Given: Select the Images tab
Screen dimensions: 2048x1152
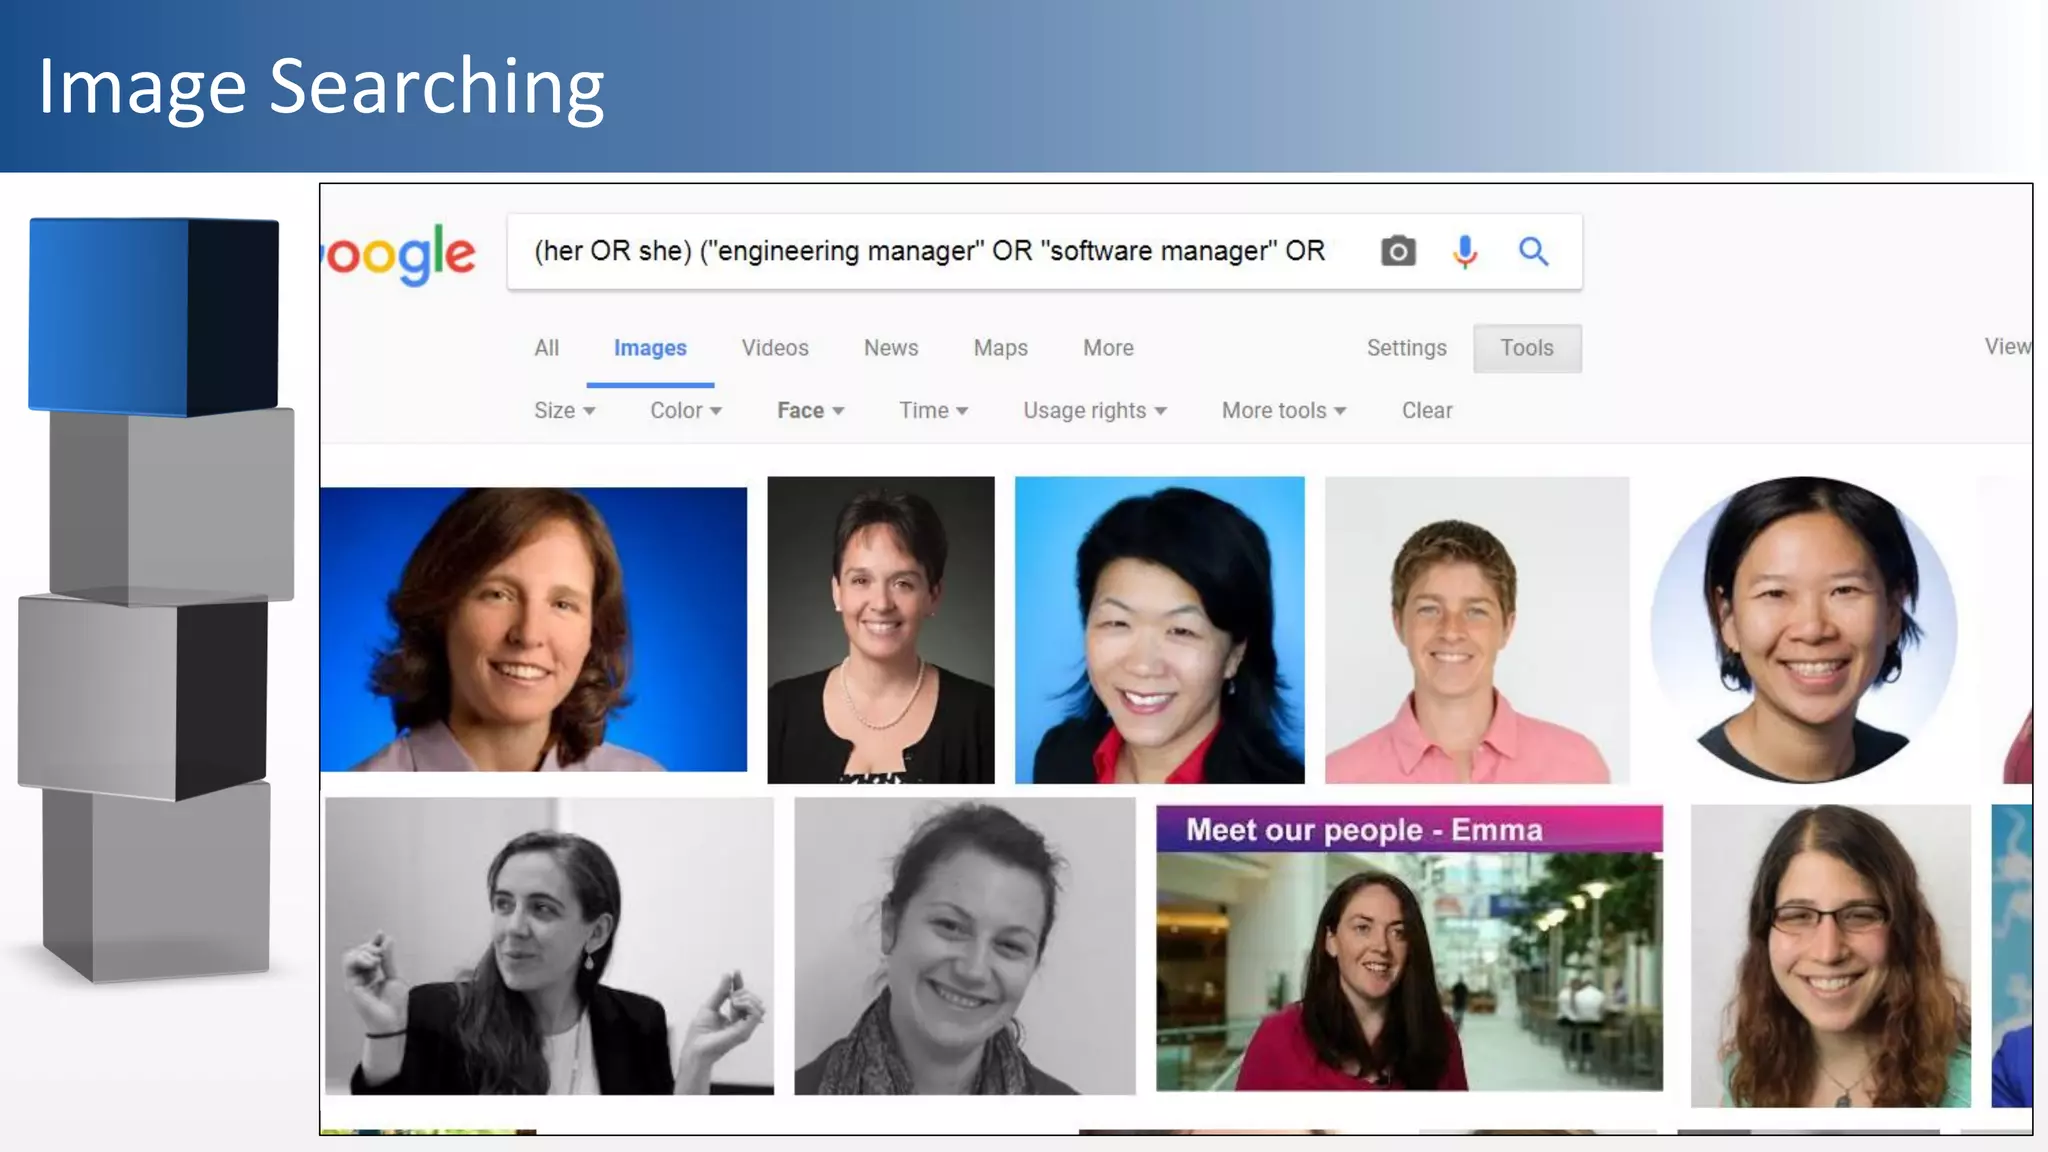Looking at the screenshot, I should coord(650,348).
